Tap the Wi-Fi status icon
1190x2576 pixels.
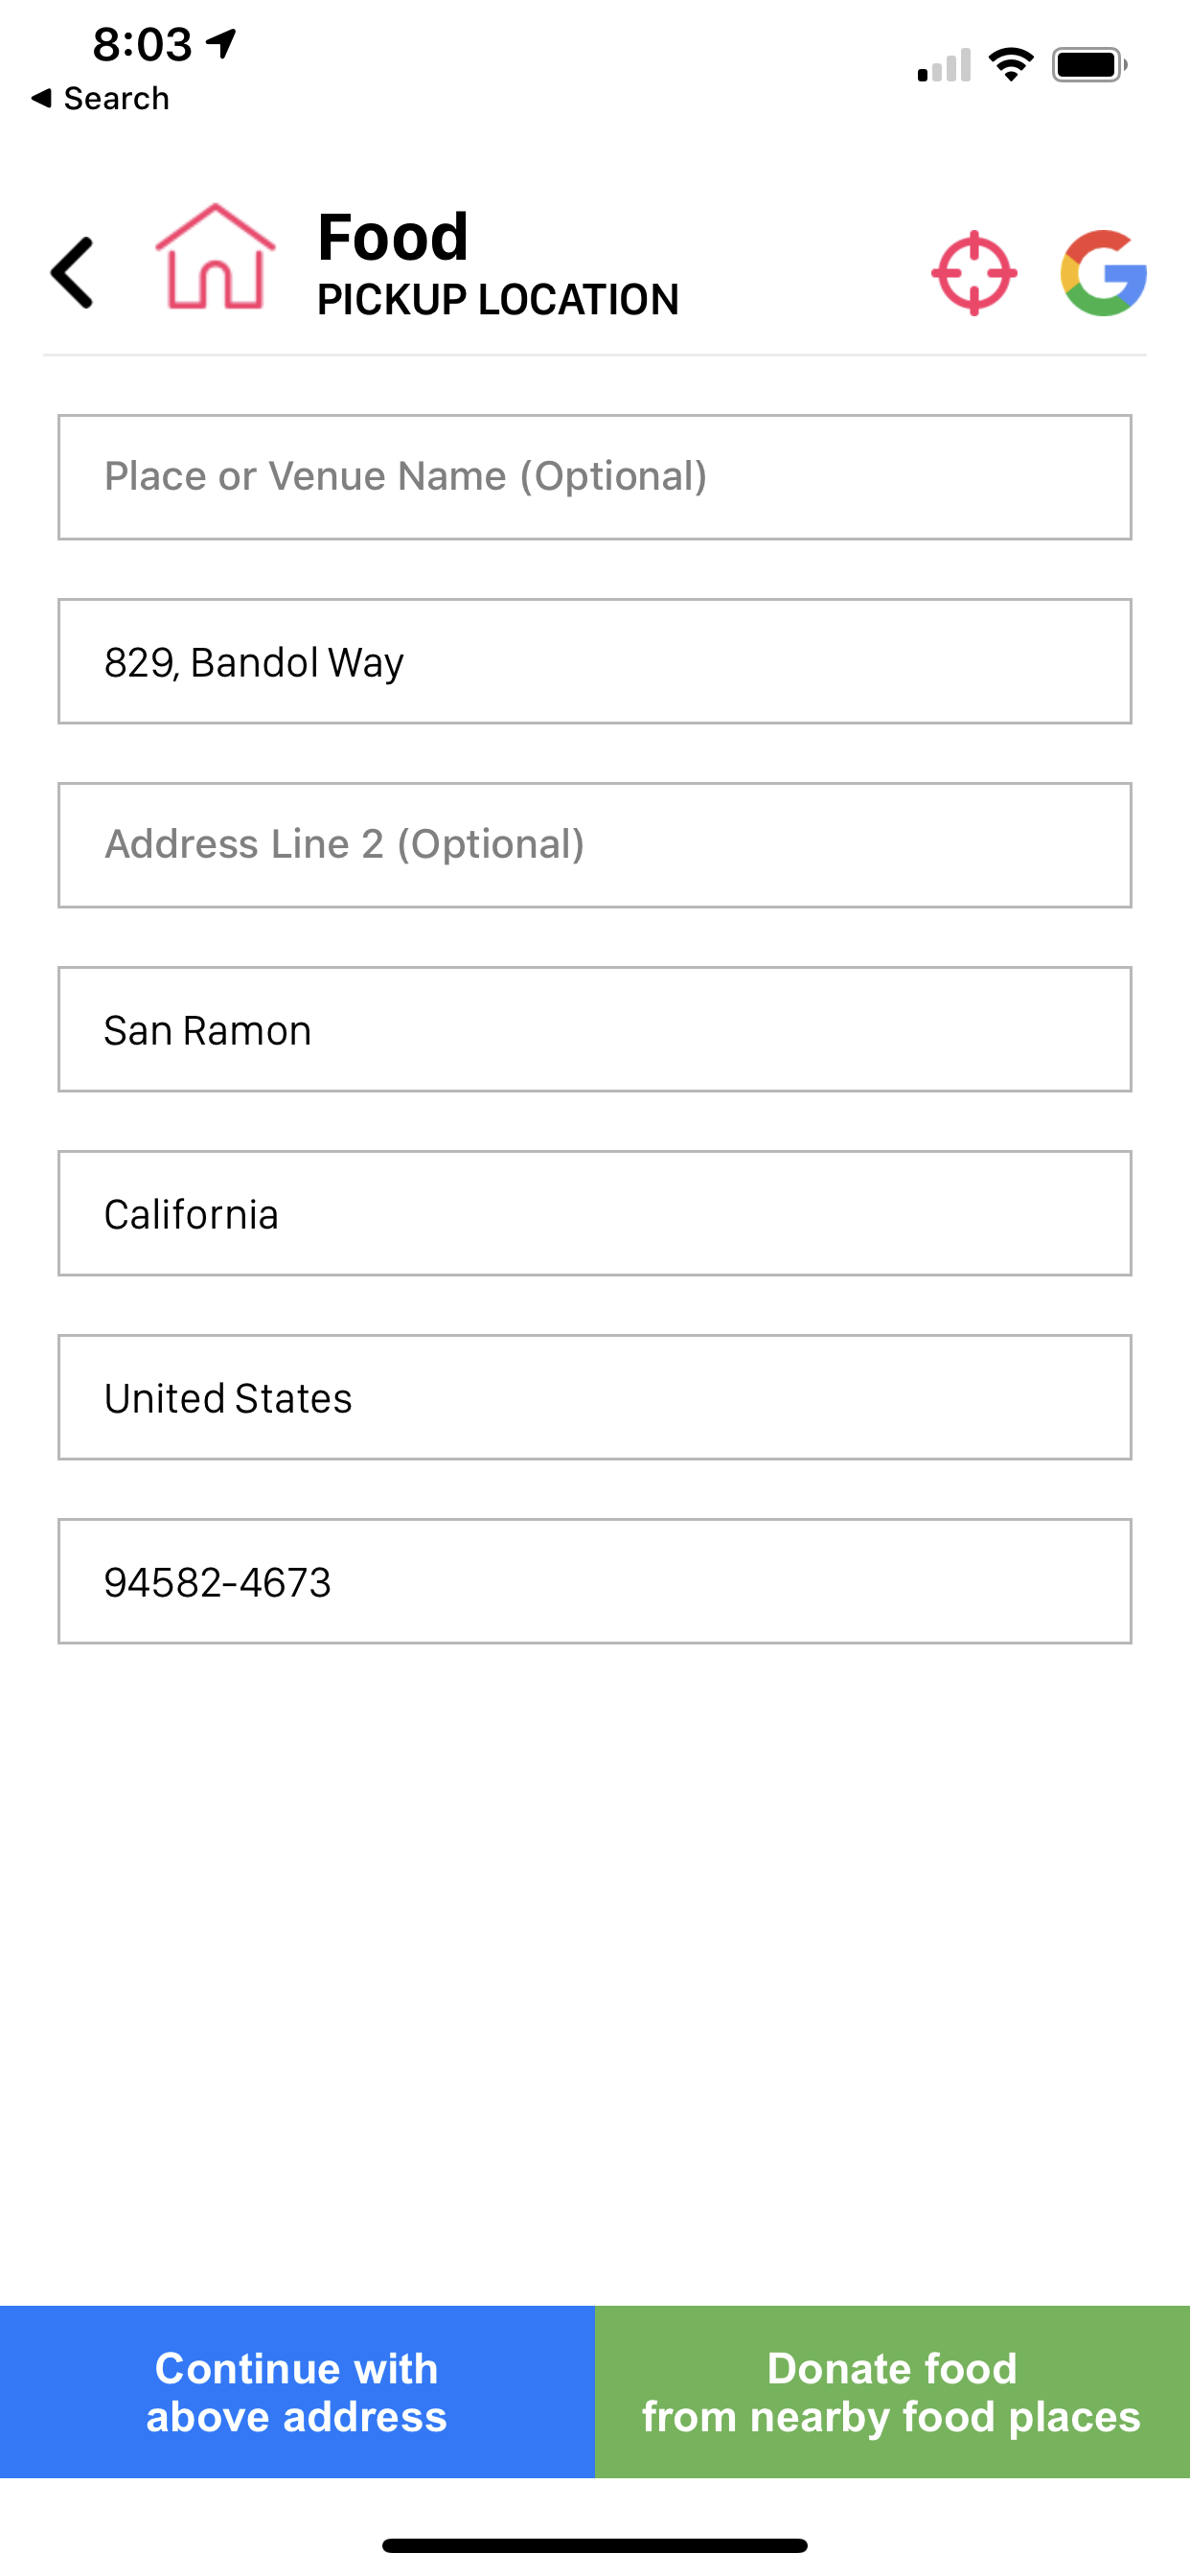click(1011, 65)
